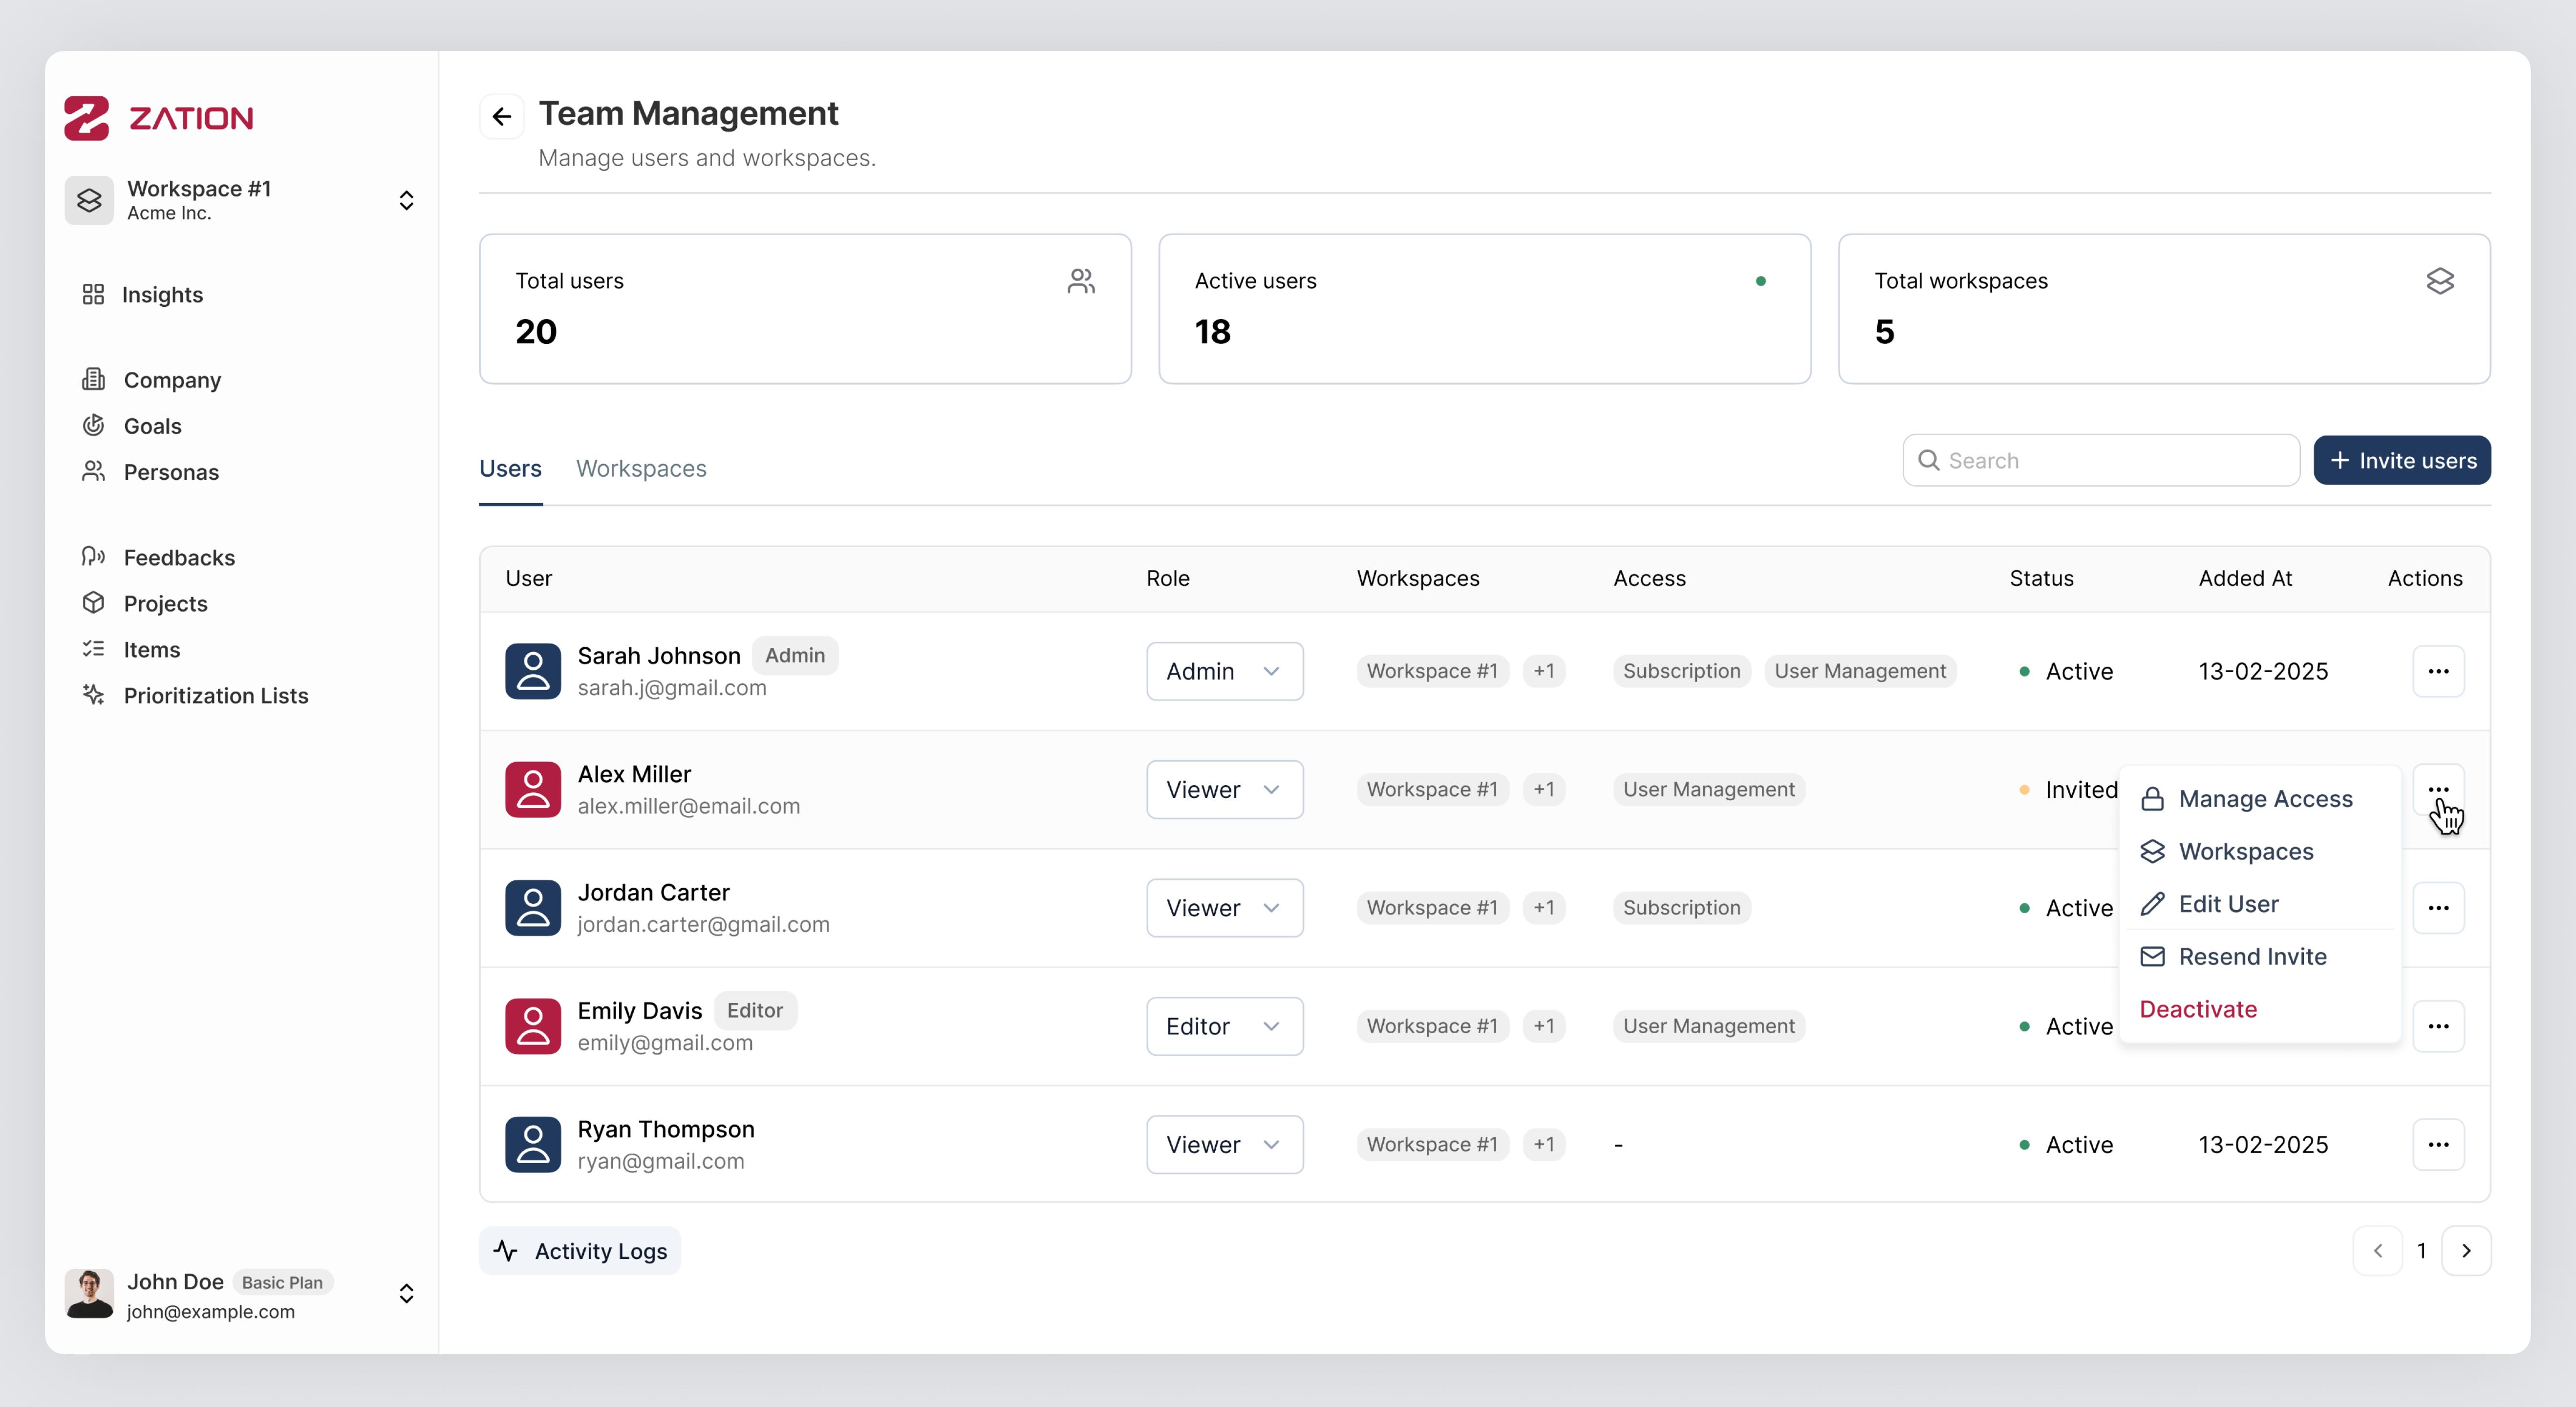Switch to the Workspaces tab

click(x=640, y=468)
